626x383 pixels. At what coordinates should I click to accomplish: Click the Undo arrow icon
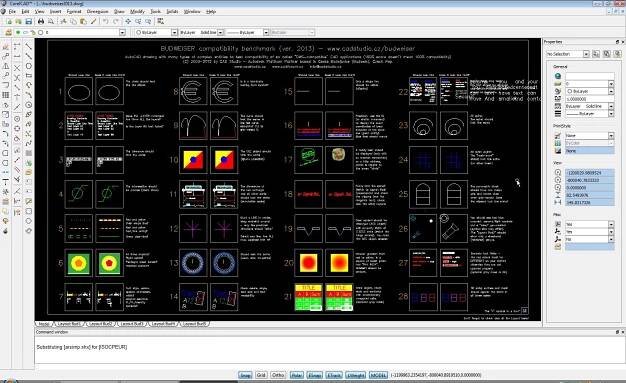tap(106, 22)
